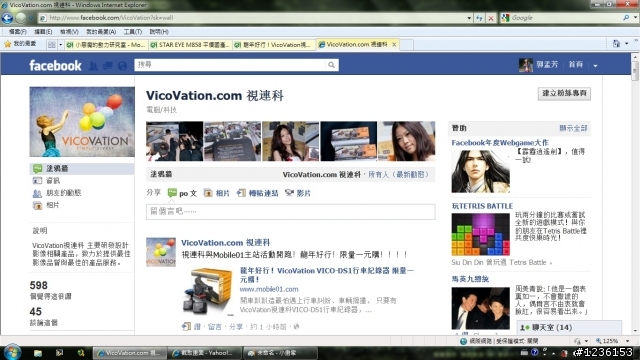This screenshot has width=640, height=360.
Task: Open the Favorites (A) menu
Action: 101,32
